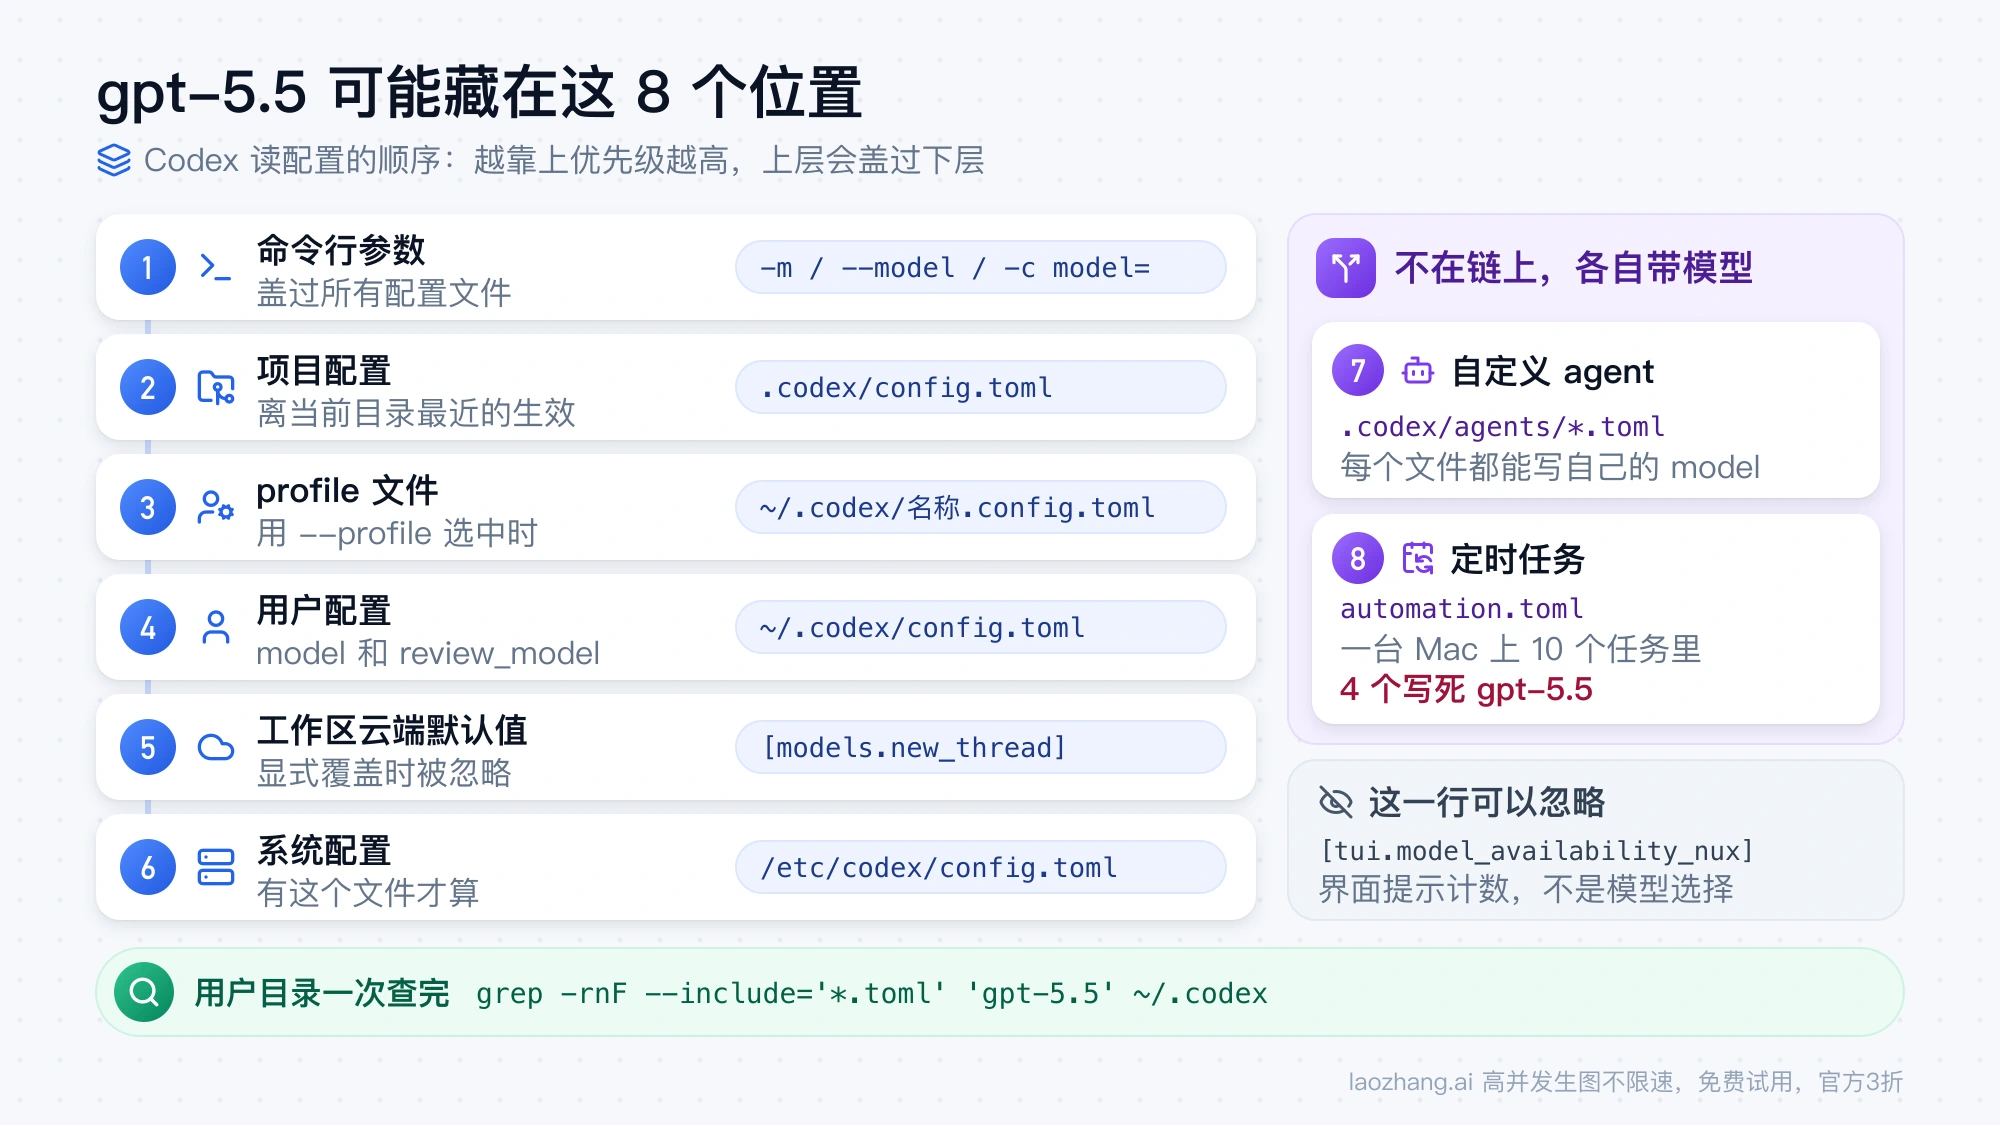The height and width of the screenshot is (1125, 2000).
Task: Click the red text 4 个写死 gpt-5.5
Action: 1466,689
